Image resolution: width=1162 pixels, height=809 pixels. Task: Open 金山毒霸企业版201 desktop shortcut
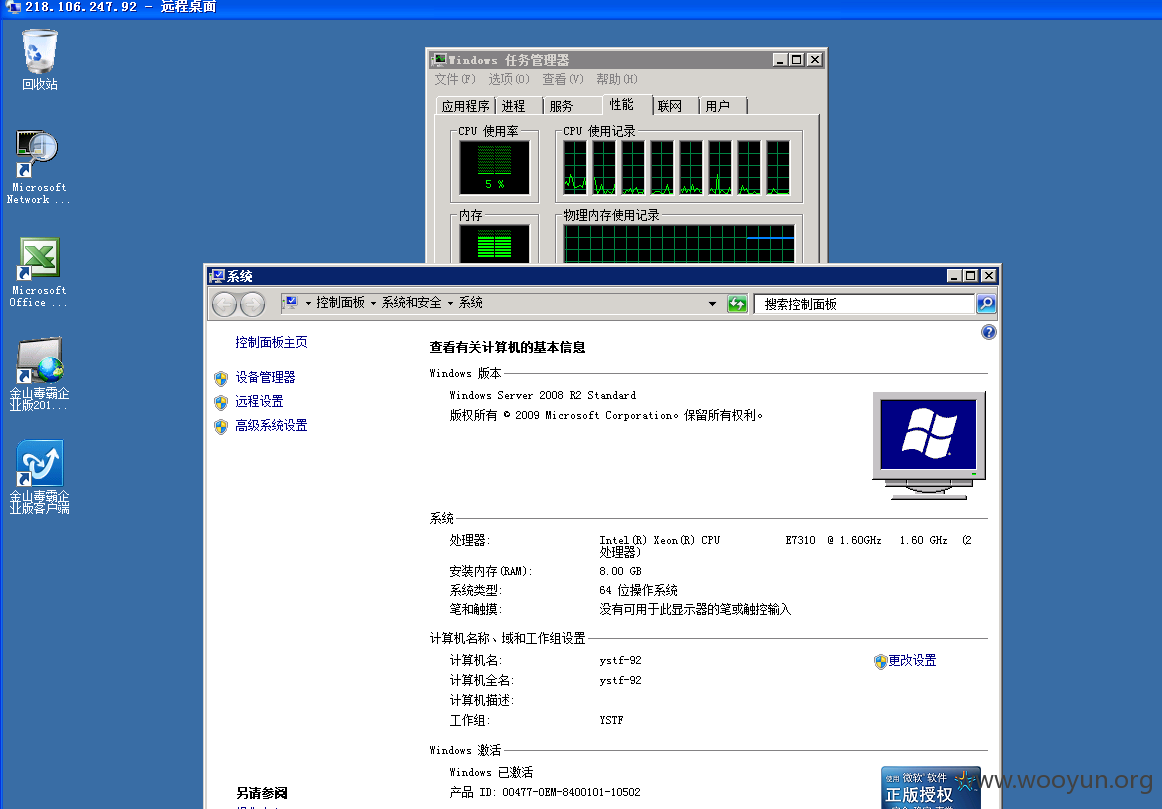coord(39,374)
